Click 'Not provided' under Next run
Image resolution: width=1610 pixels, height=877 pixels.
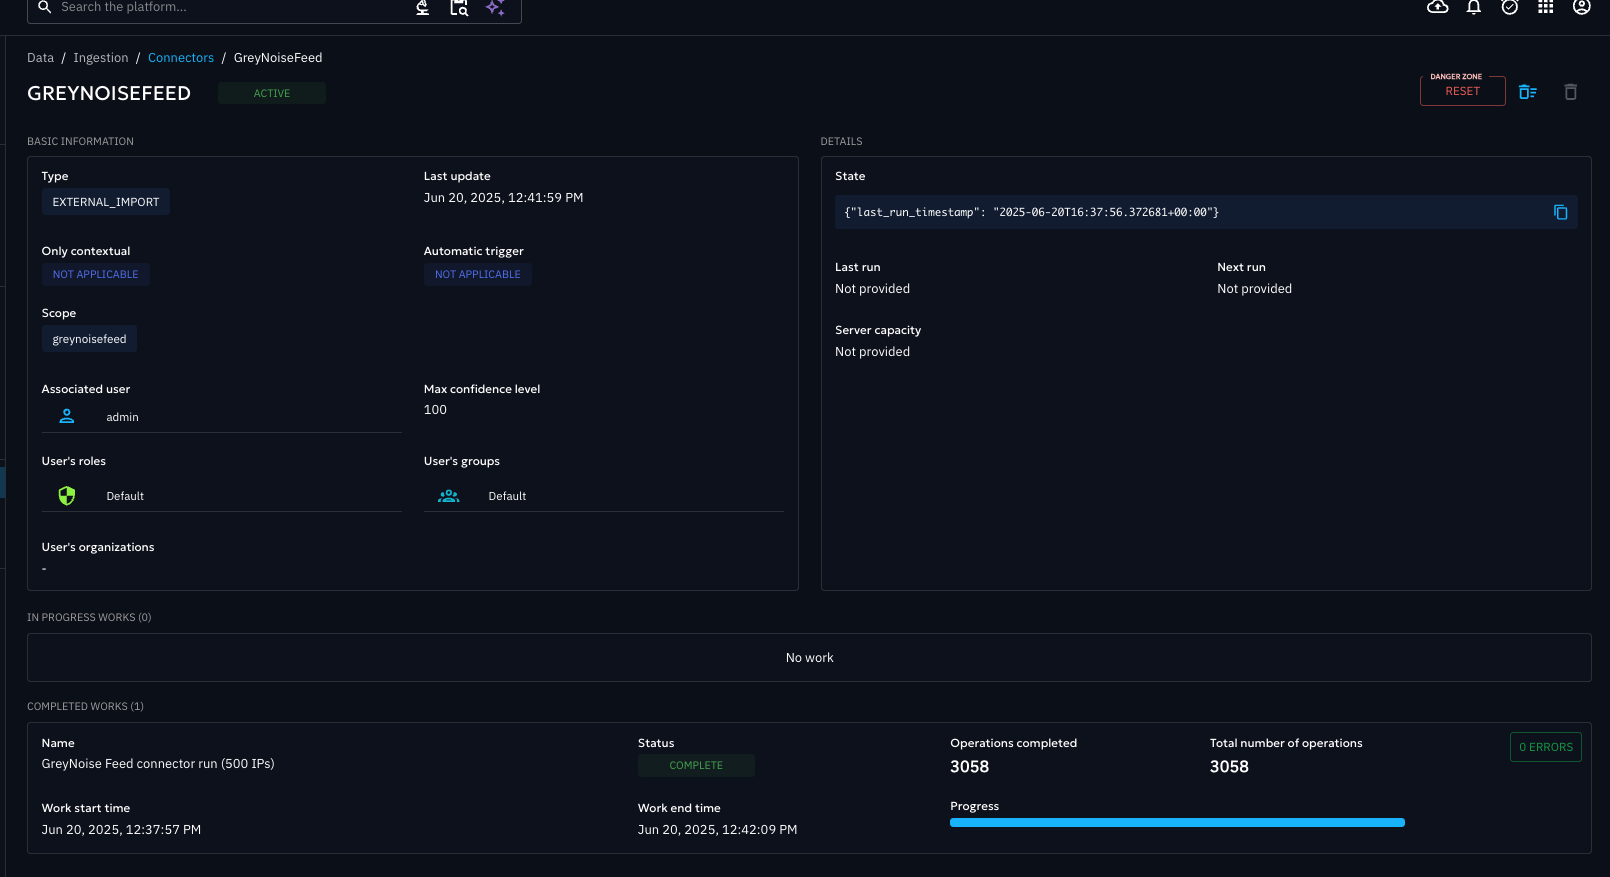[1255, 289]
